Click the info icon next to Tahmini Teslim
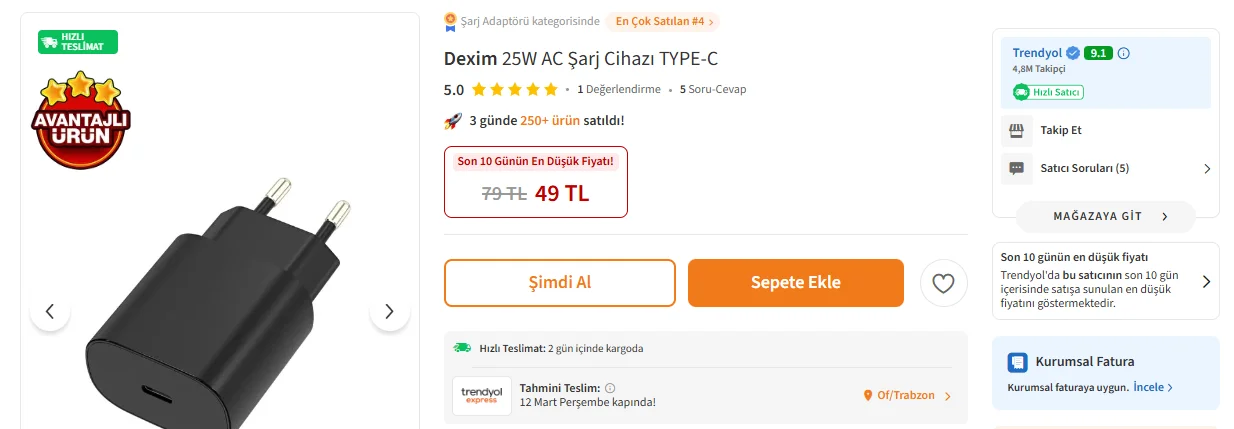The image size is (1234, 429). point(610,388)
